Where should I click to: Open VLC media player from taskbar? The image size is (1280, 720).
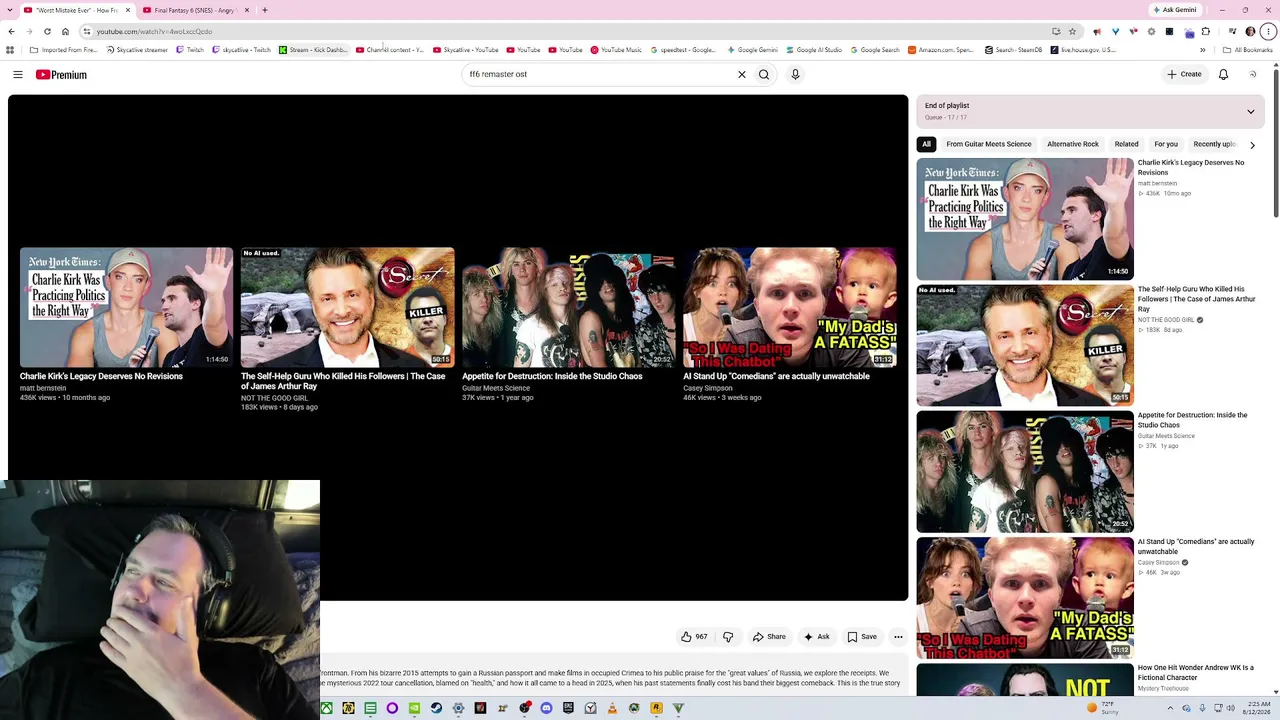point(612,708)
